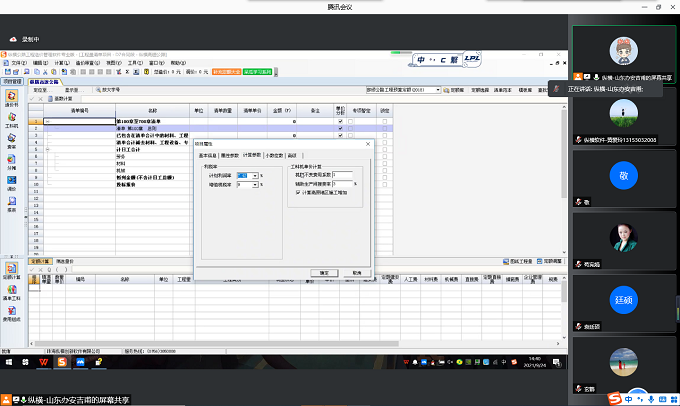
Task: Open the 文件 menu
Action: 18,63
